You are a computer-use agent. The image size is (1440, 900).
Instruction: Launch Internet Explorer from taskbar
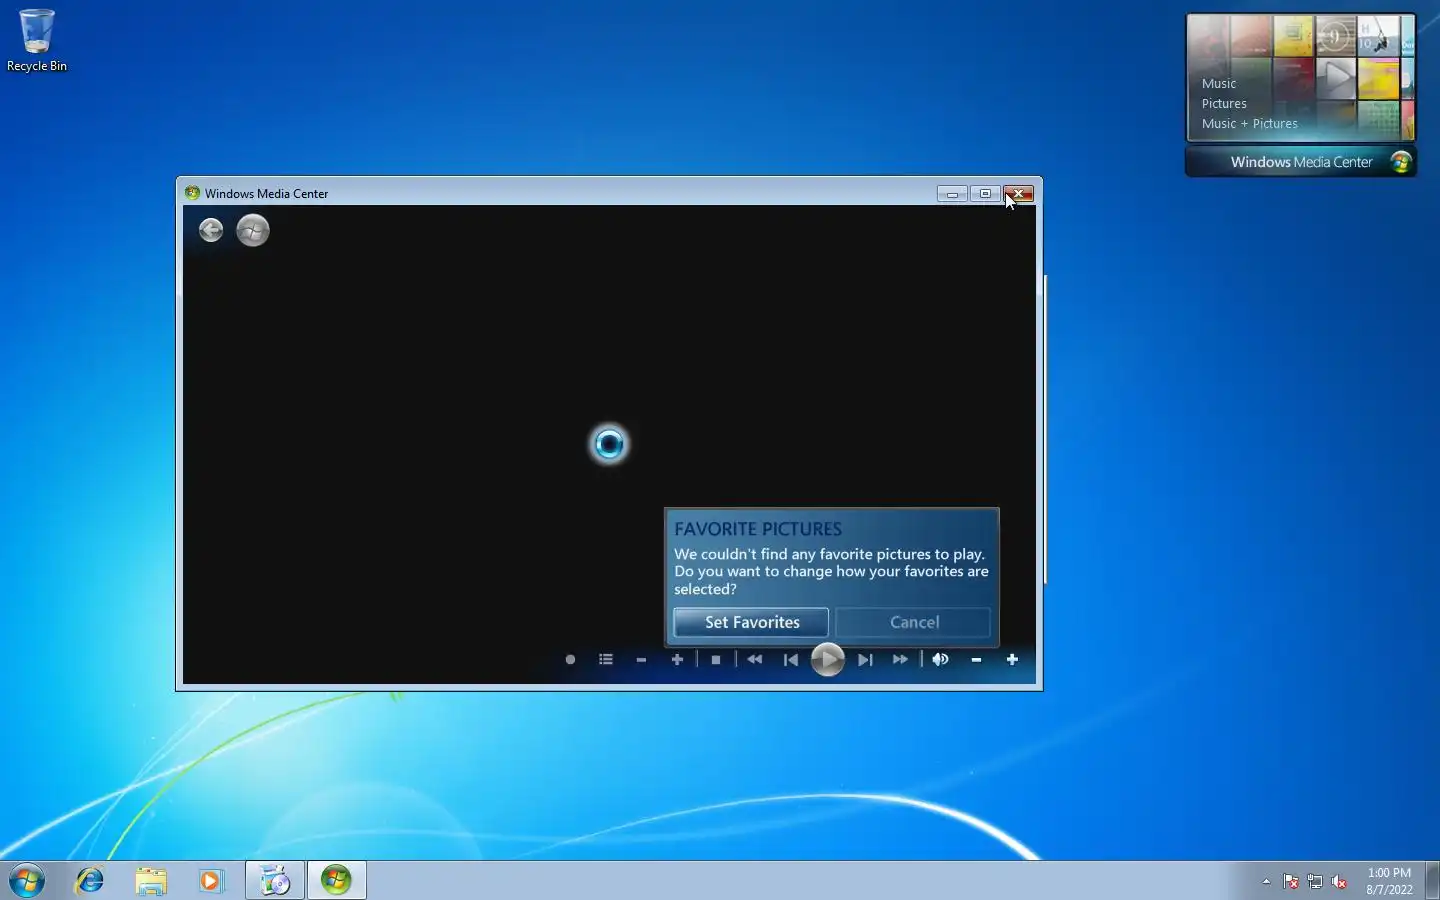(x=90, y=880)
